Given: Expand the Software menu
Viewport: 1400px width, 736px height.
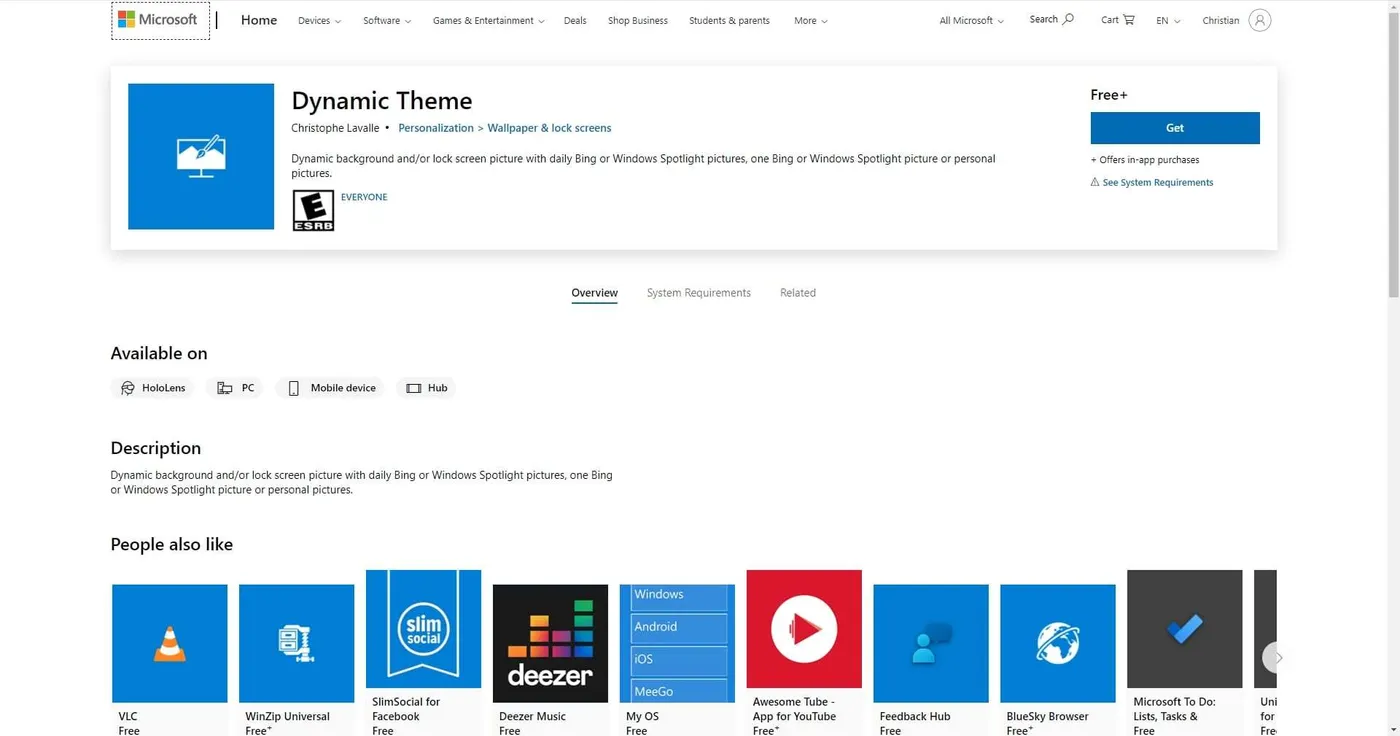Looking at the screenshot, I should 387,20.
